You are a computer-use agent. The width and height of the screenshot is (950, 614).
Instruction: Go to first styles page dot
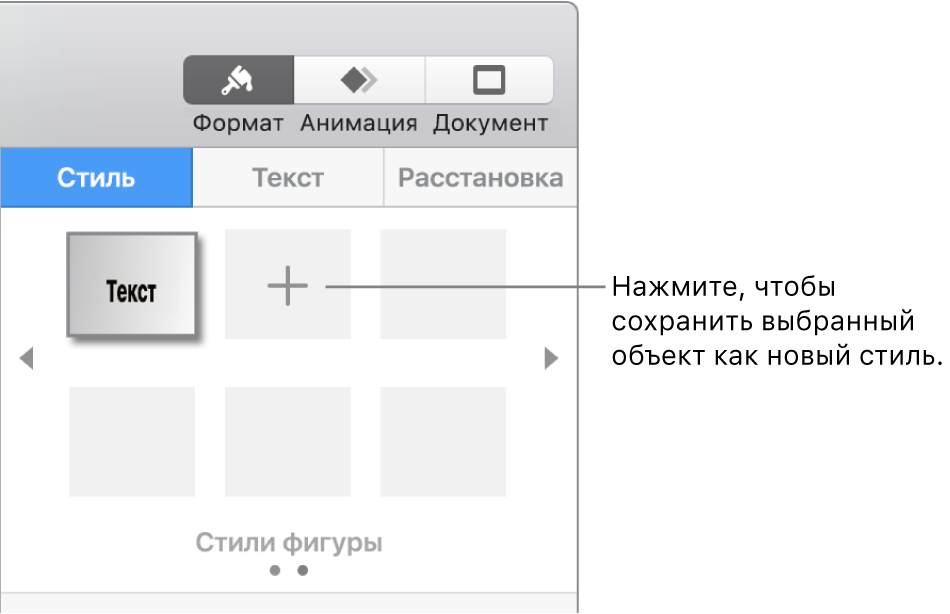pos(275,570)
